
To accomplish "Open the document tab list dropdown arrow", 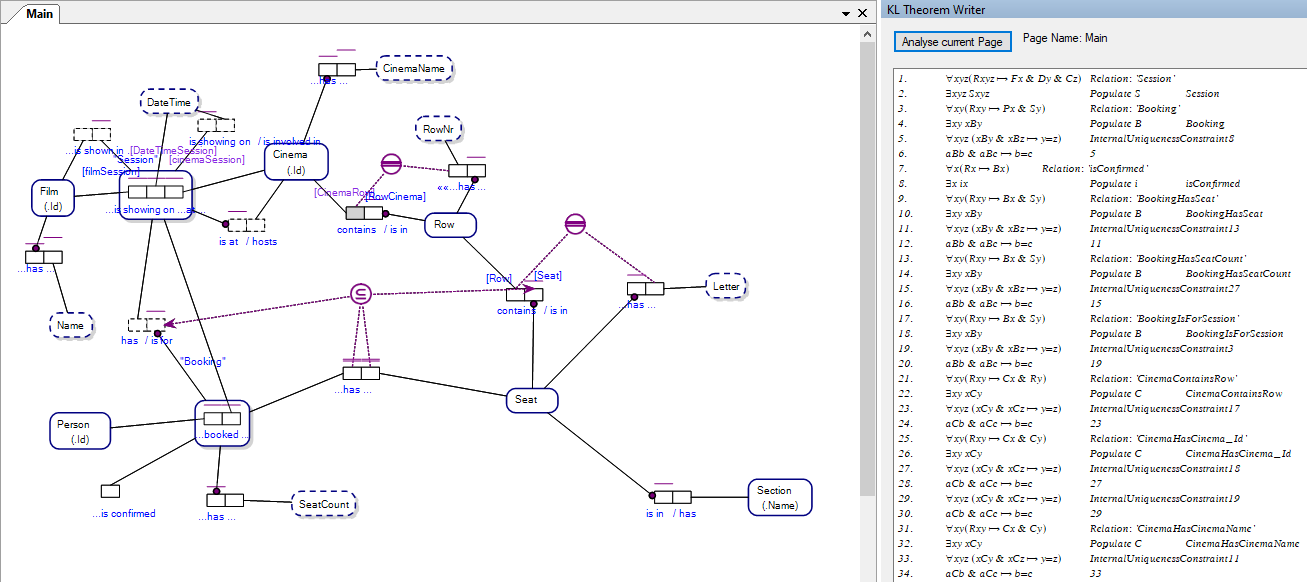I will [x=846, y=14].
